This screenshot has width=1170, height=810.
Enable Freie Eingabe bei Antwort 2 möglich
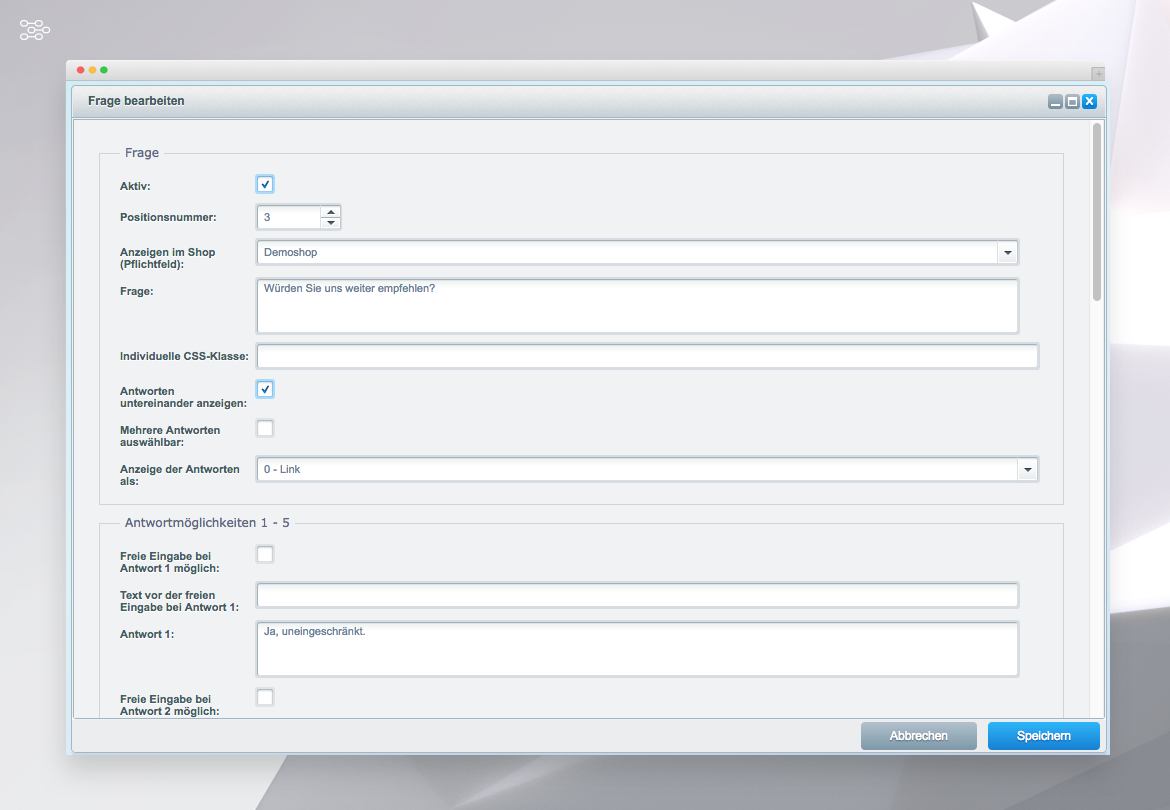click(265, 697)
